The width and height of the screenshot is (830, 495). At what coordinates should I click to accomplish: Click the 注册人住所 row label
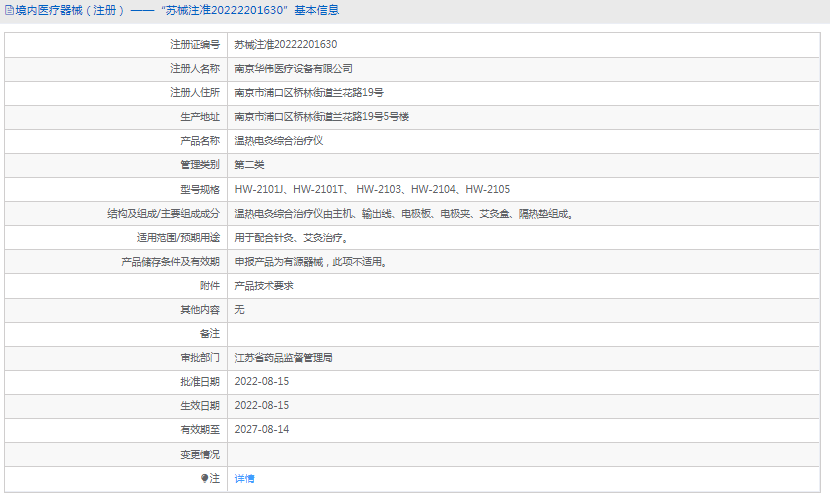tap(195, 93)
